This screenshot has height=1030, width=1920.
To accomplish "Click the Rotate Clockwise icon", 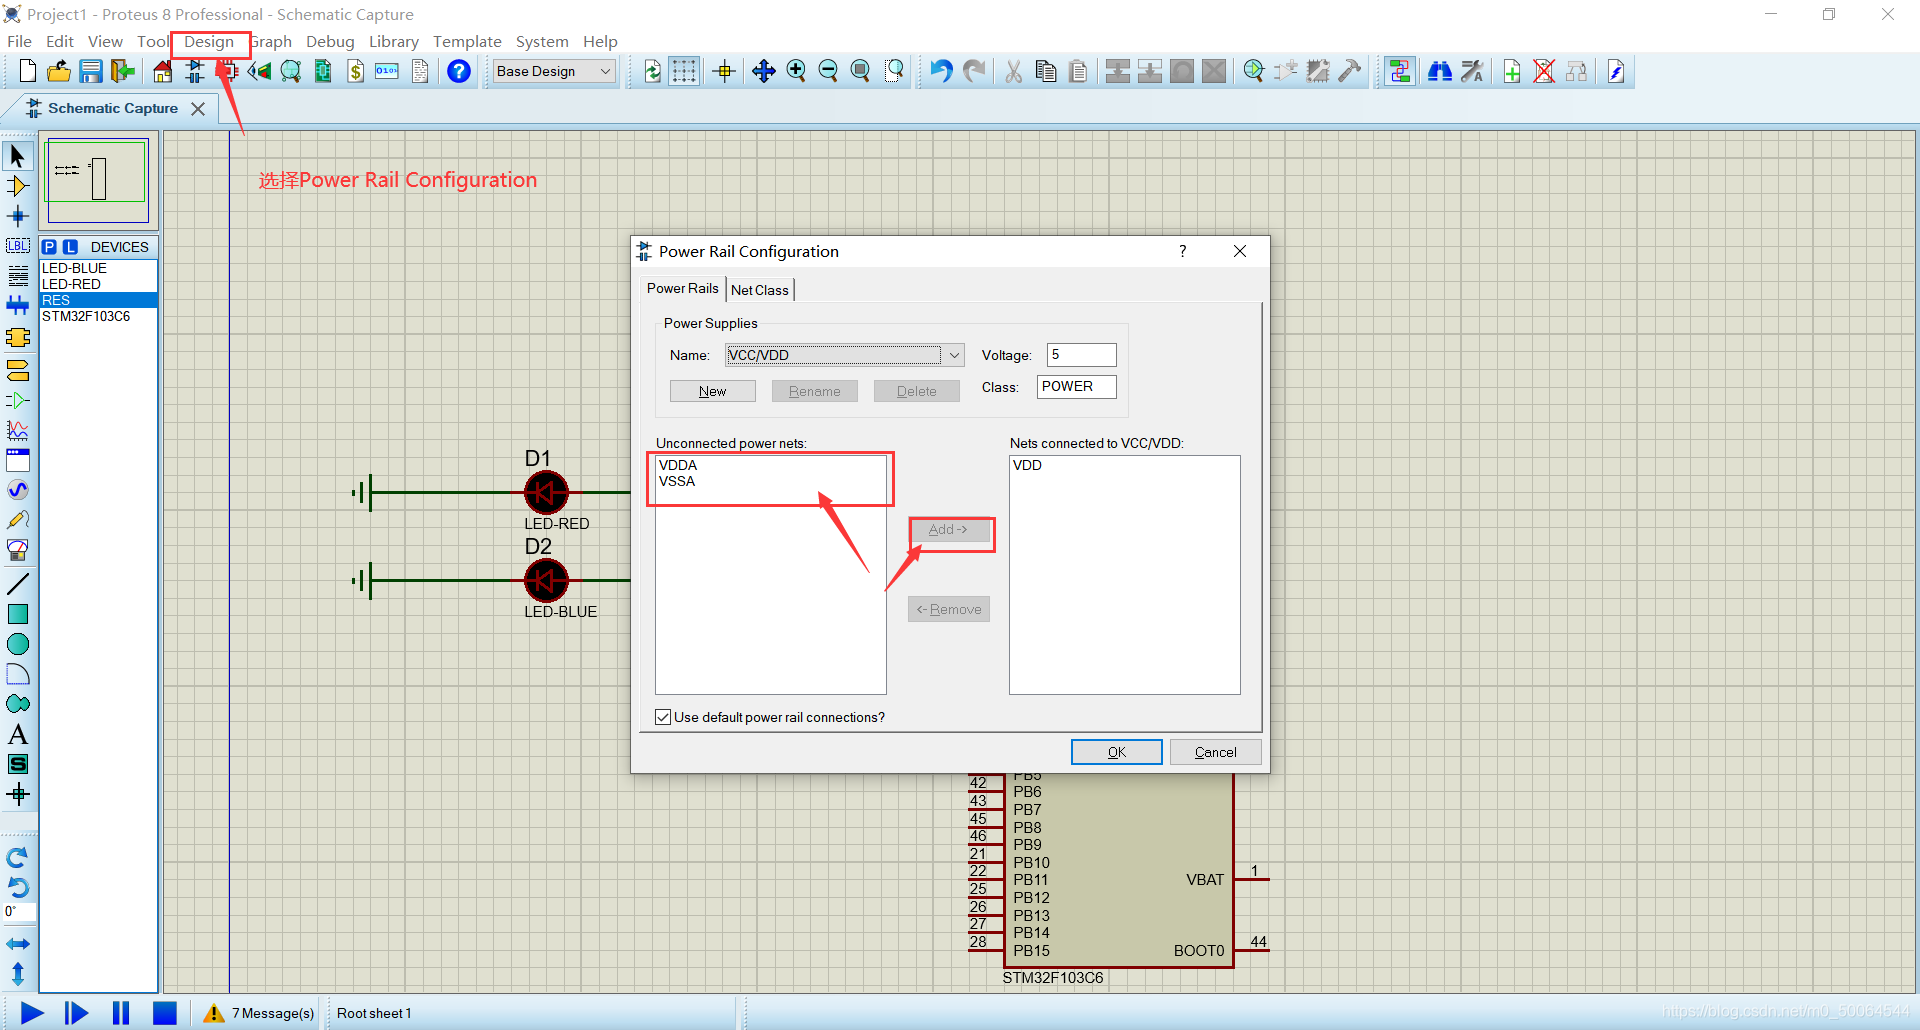I will [18, 858].
